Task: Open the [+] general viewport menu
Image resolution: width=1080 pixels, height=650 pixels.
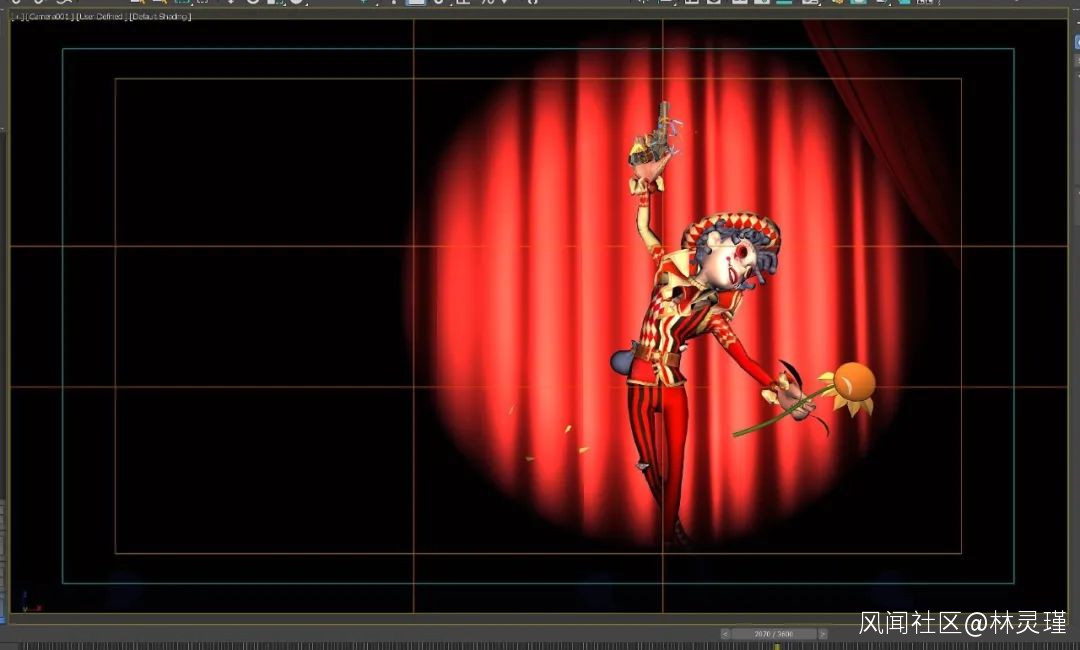Action: click(x=15, y=17)
